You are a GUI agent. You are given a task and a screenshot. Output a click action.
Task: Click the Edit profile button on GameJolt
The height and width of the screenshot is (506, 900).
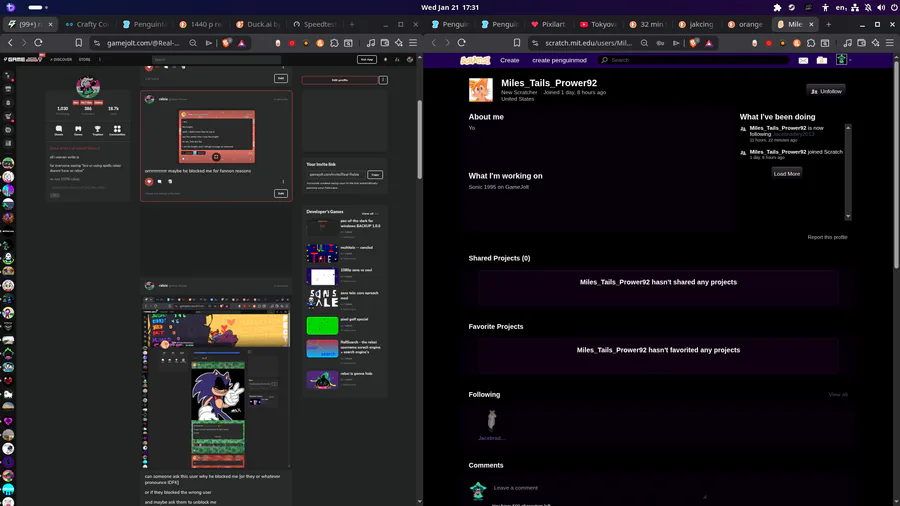tap(340, 80)
